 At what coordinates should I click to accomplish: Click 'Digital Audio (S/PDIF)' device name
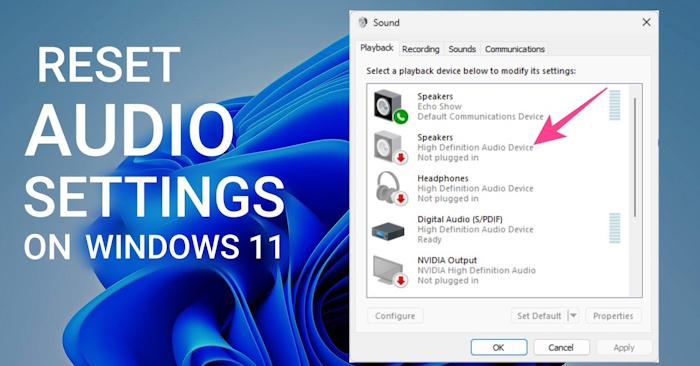tap(460, 219)
